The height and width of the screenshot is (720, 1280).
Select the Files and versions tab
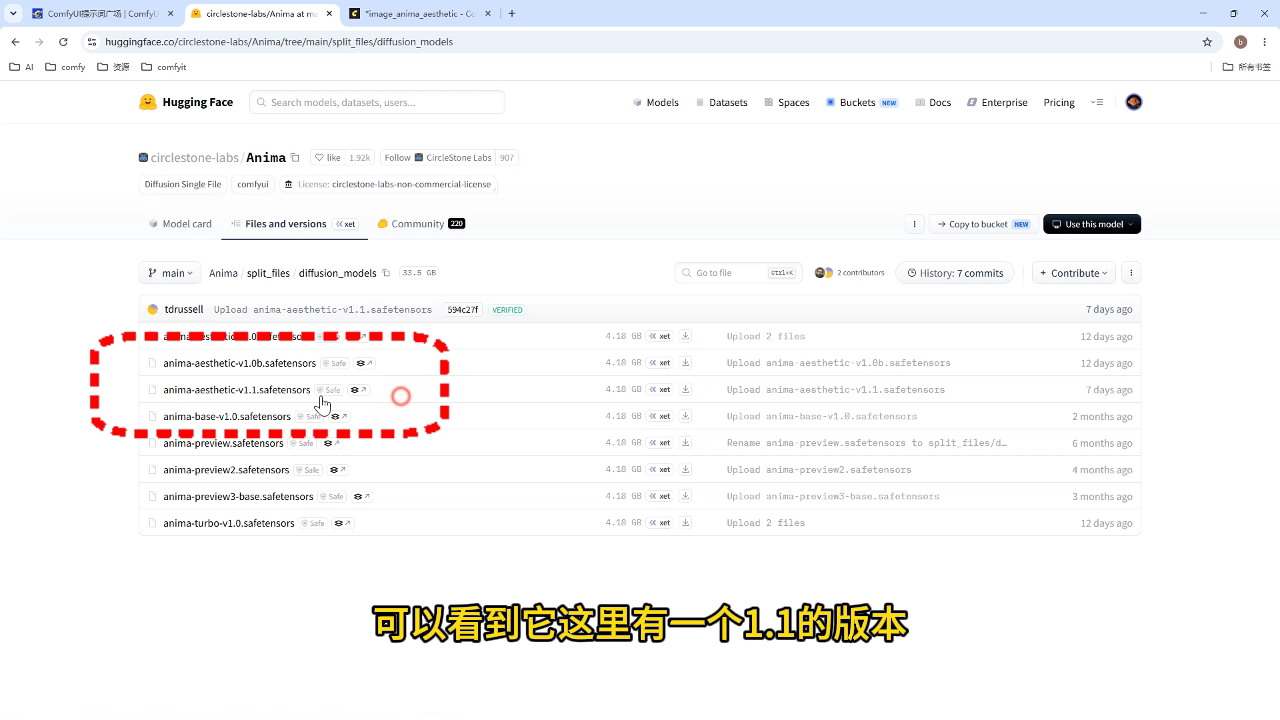click(x=294, y=224)
